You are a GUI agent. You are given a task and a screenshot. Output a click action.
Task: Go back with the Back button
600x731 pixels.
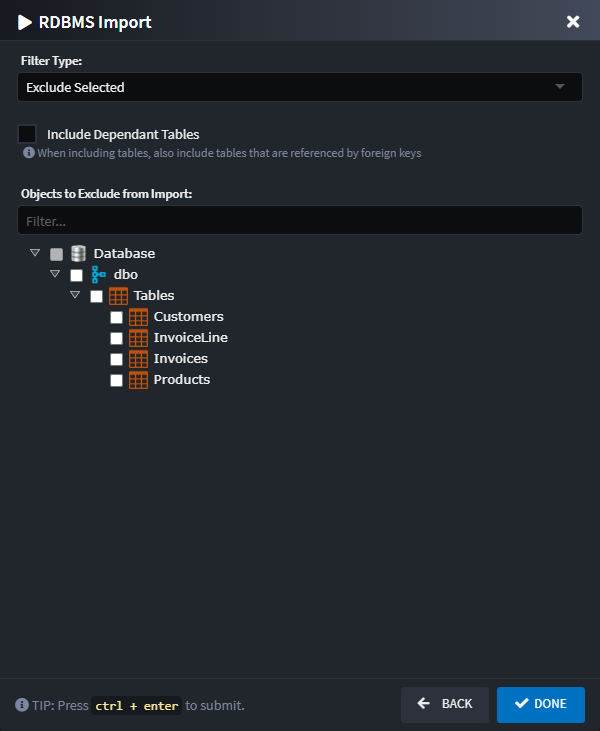(x=445, y=704)
